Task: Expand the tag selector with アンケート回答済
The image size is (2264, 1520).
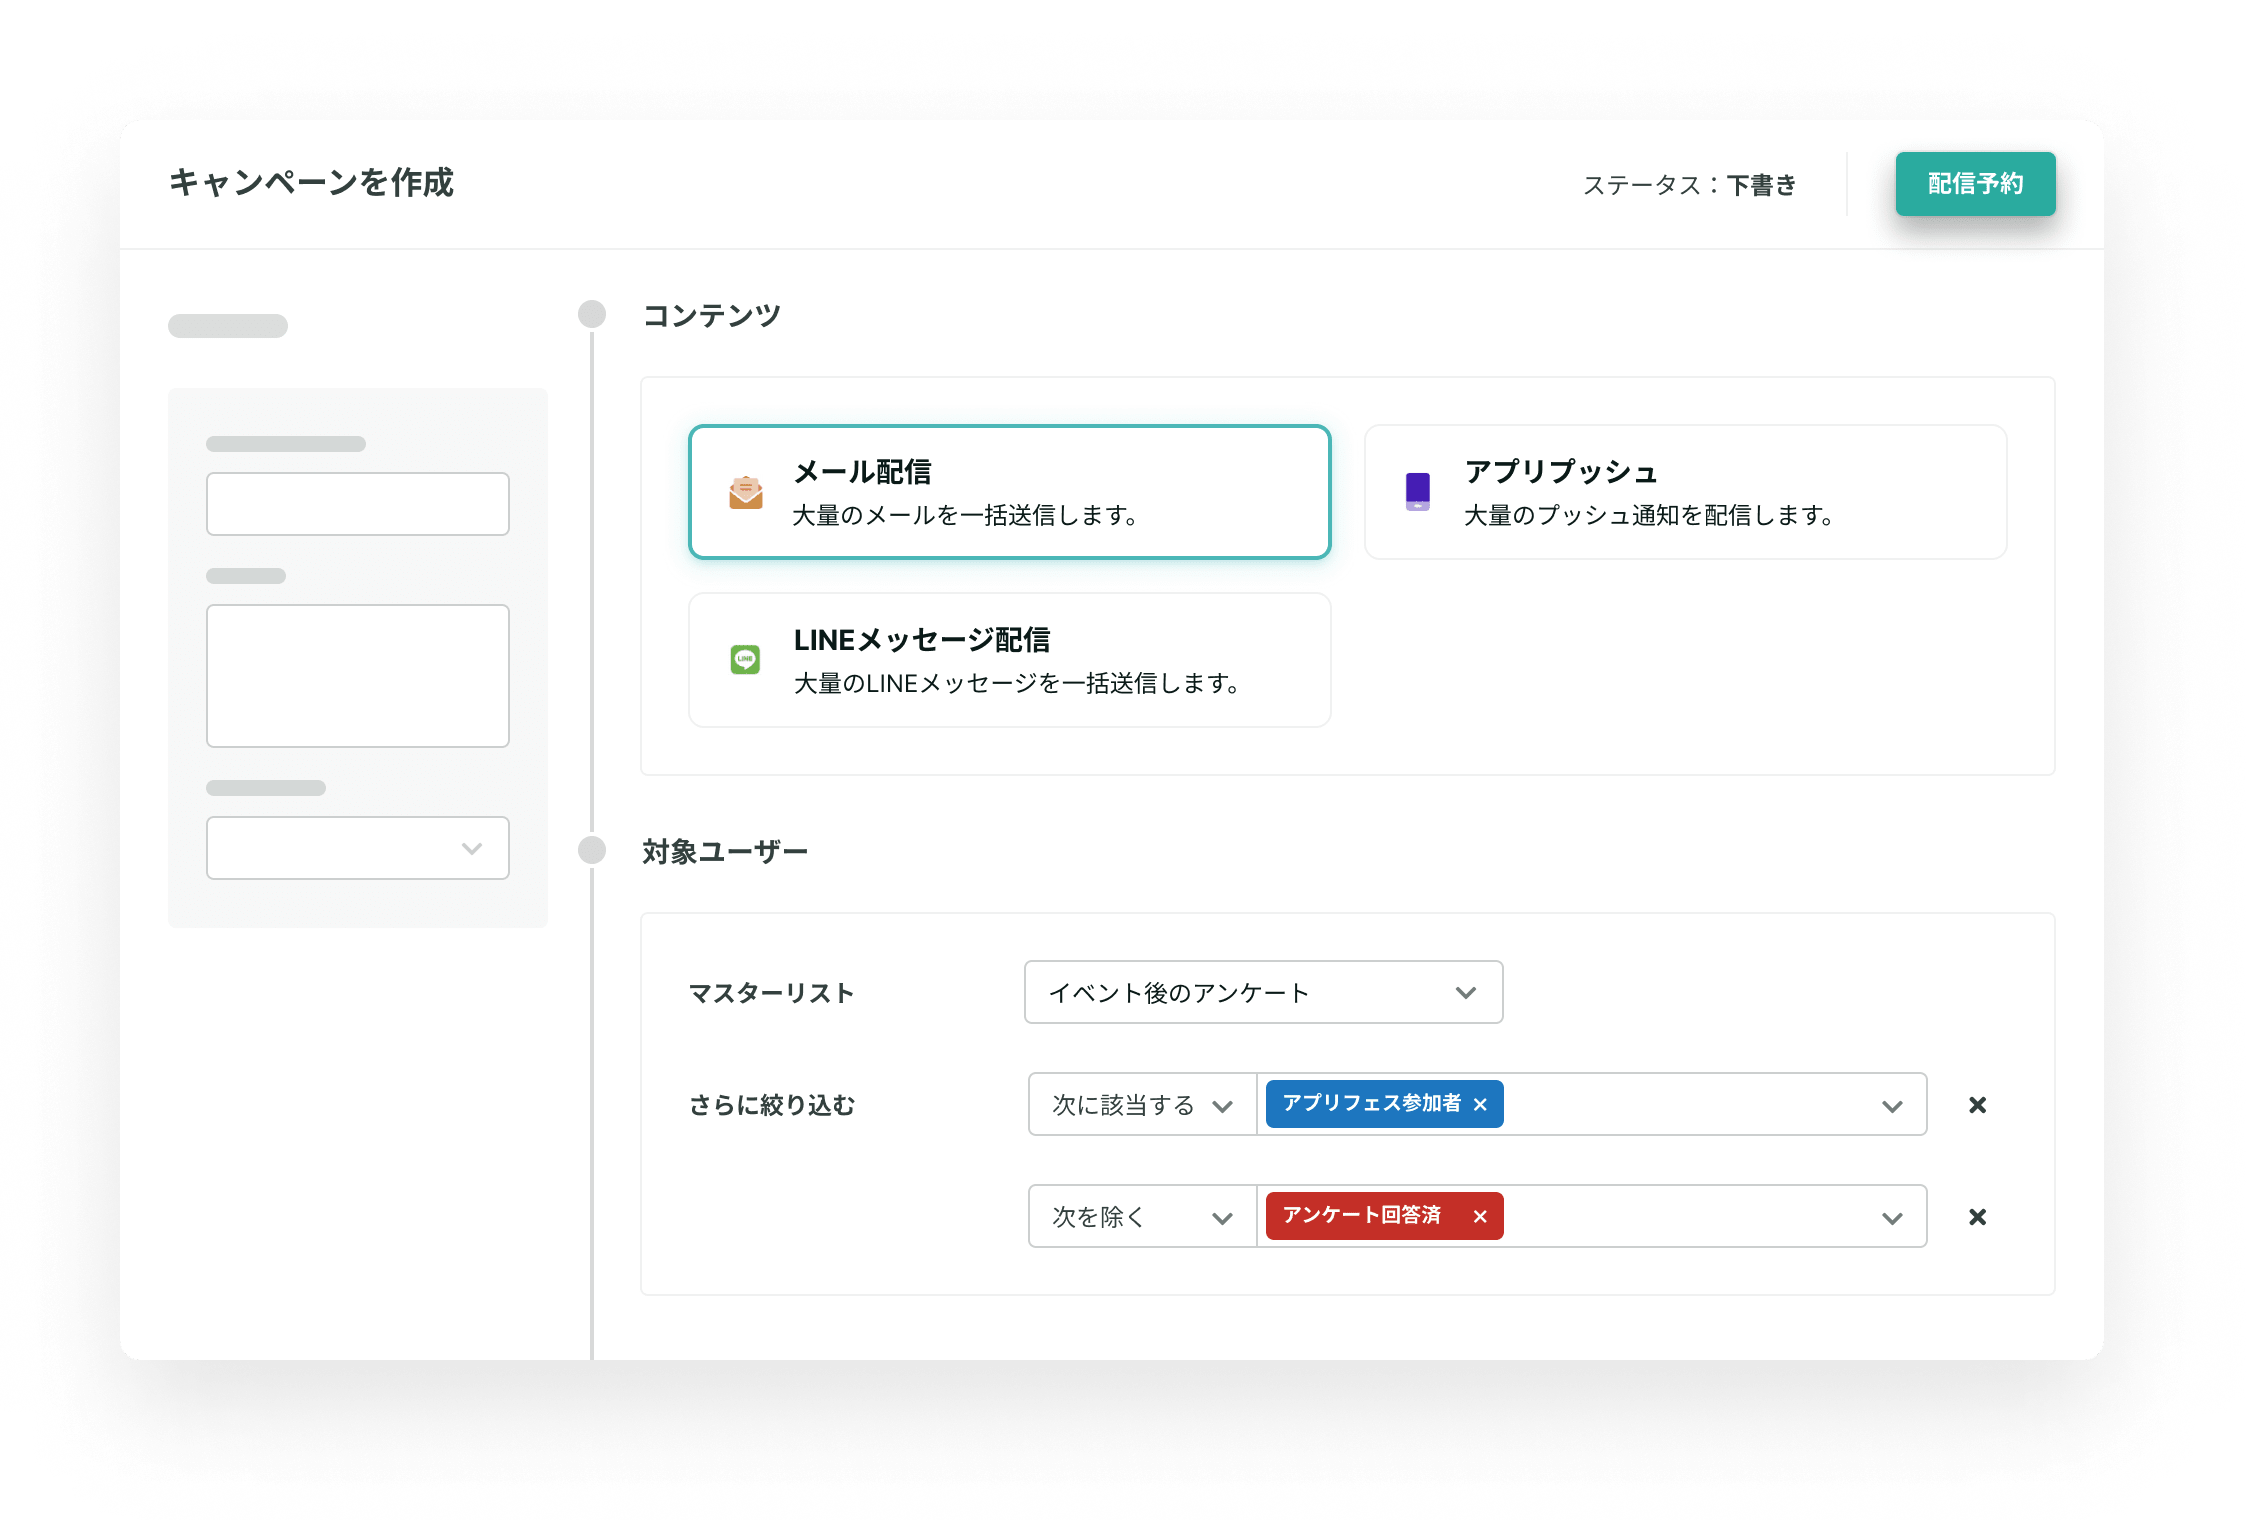Action: click(1891, 1218)
